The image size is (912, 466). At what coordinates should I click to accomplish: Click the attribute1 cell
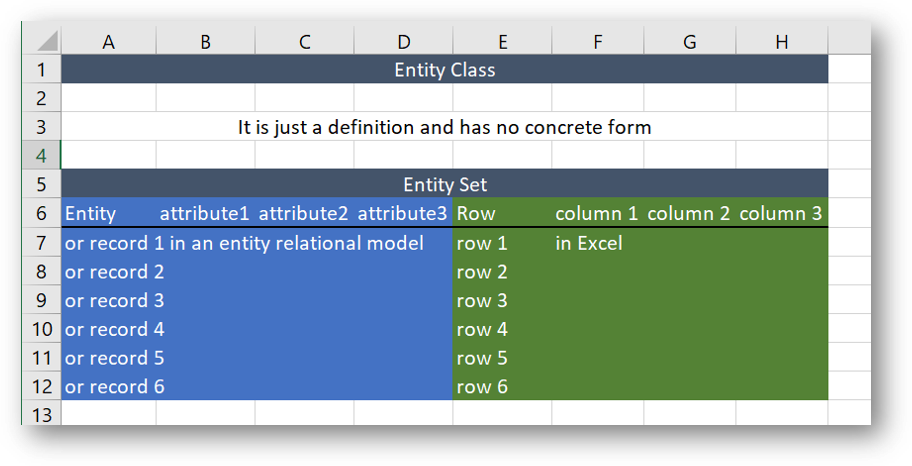click(205, 214)
